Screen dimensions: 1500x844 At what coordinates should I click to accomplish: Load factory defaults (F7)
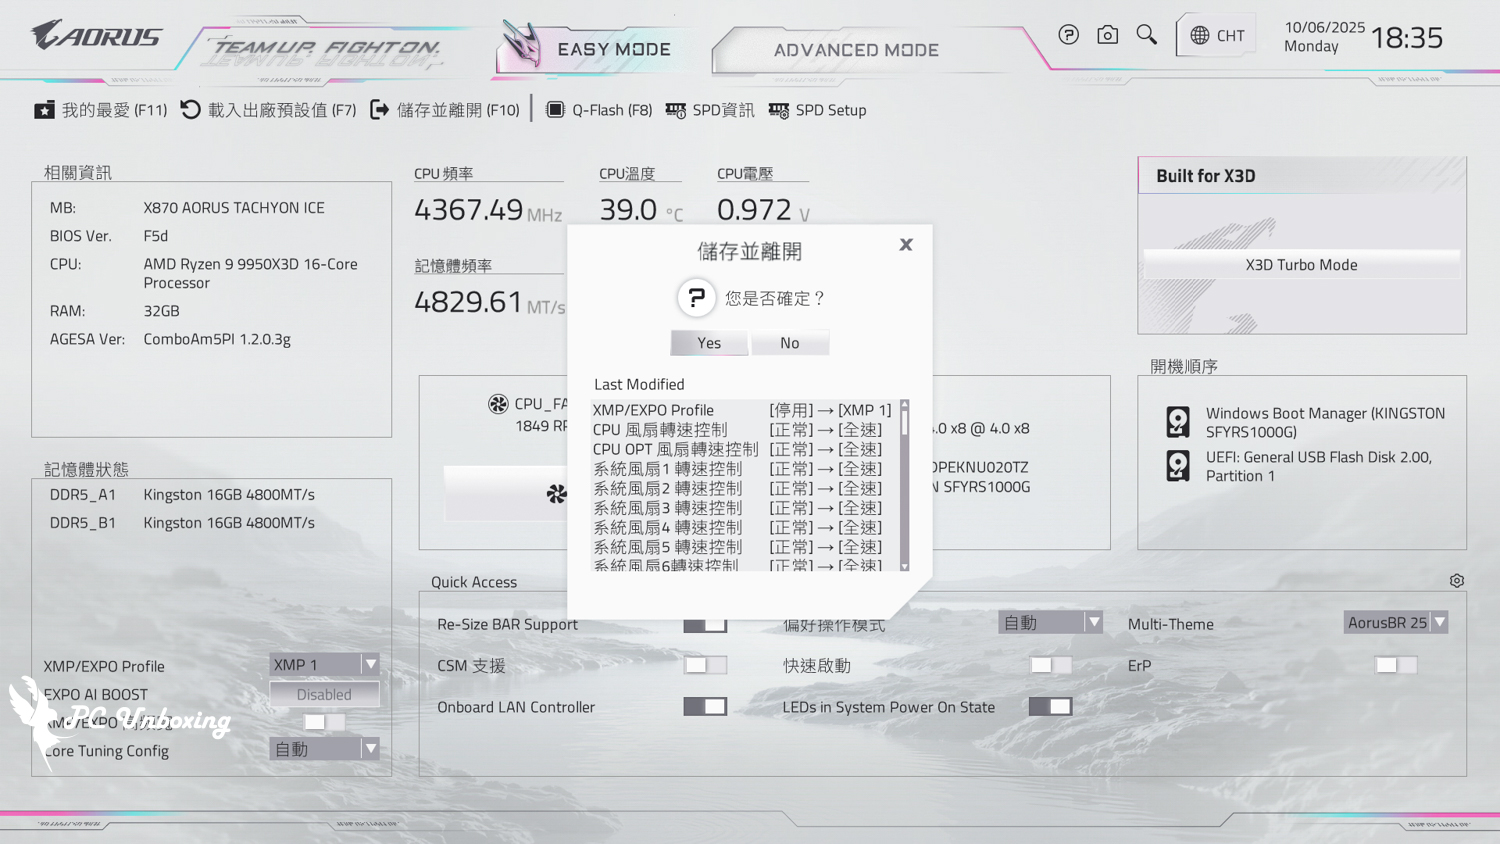coord(268,110)
